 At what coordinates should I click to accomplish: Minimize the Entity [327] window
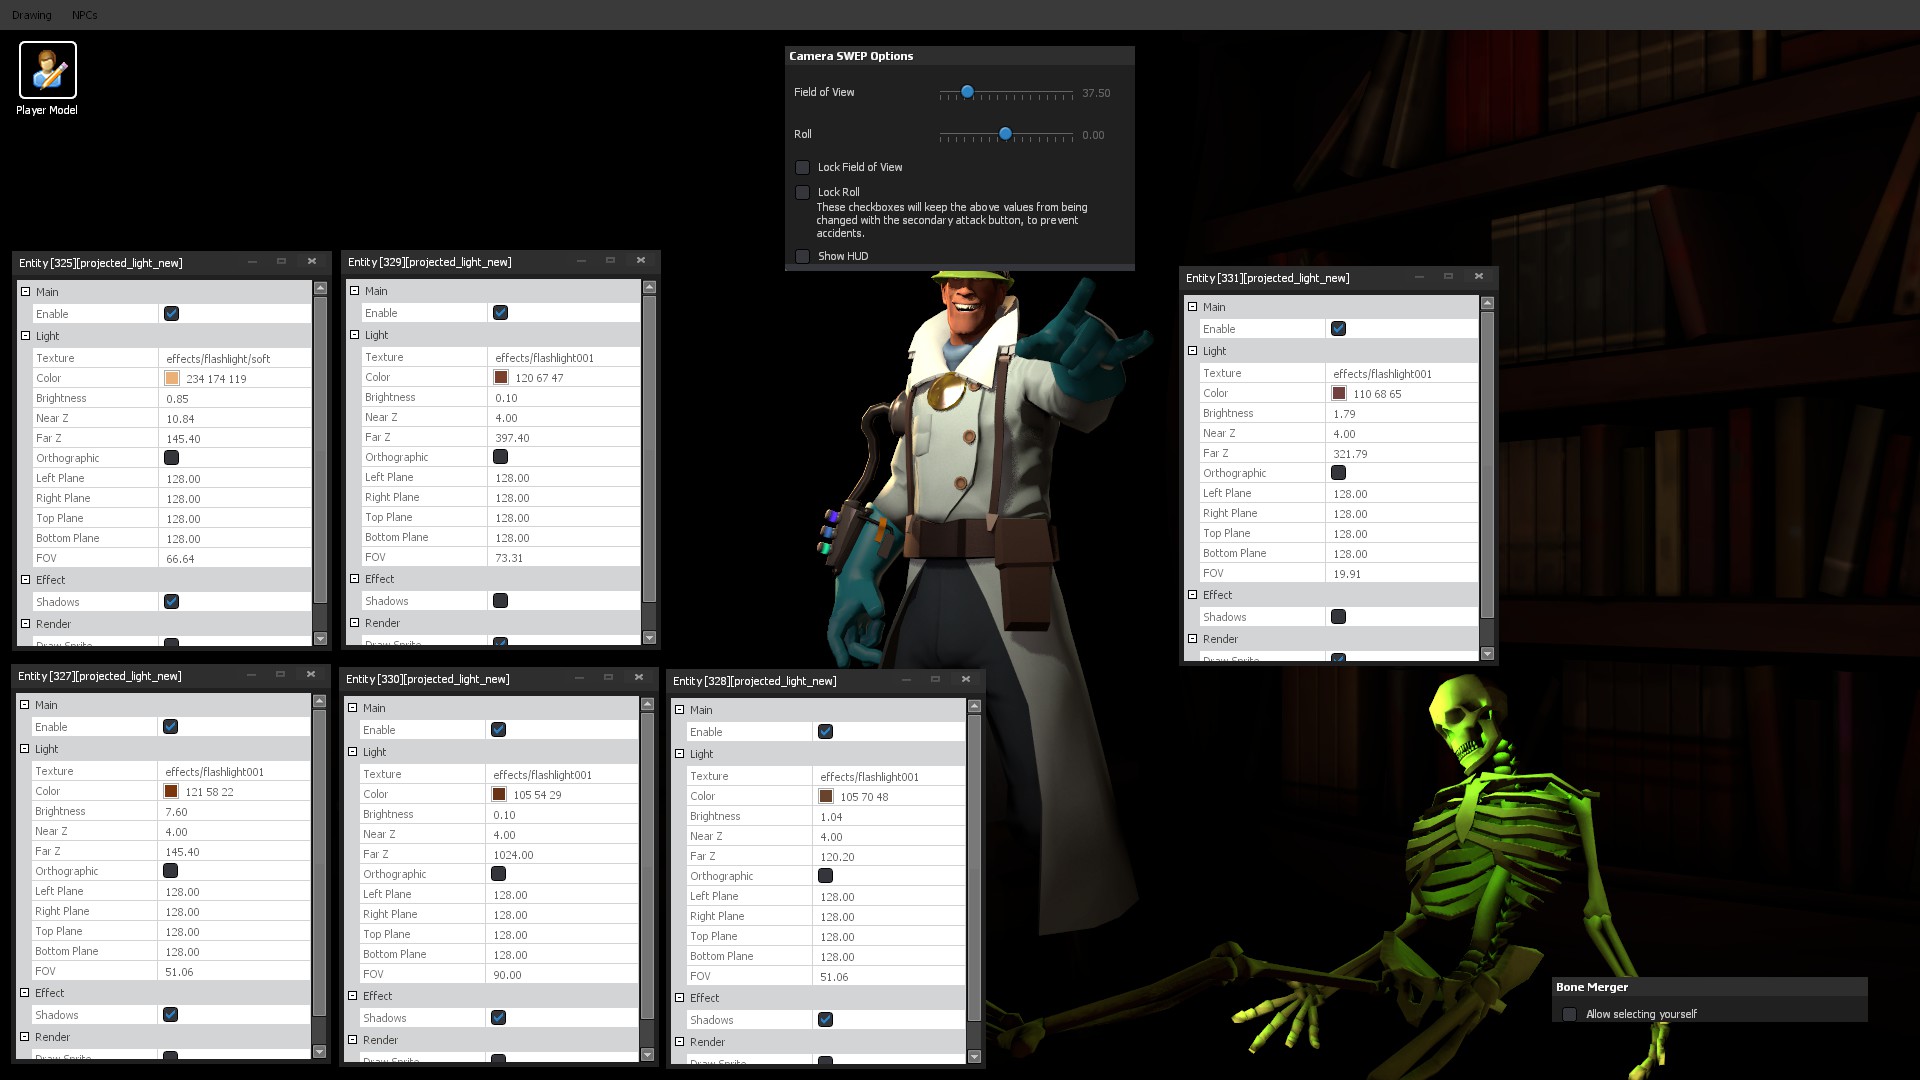click(251, 675)
